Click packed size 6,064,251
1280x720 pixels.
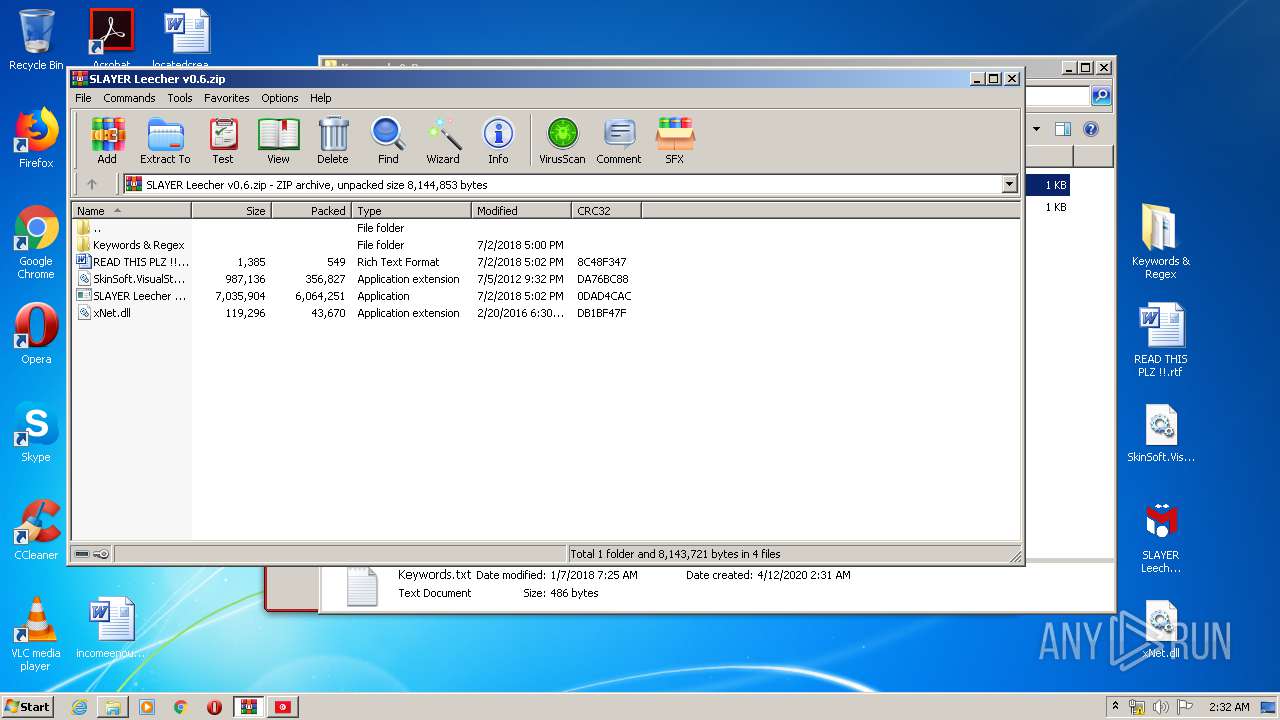click(x=320, y=296)
